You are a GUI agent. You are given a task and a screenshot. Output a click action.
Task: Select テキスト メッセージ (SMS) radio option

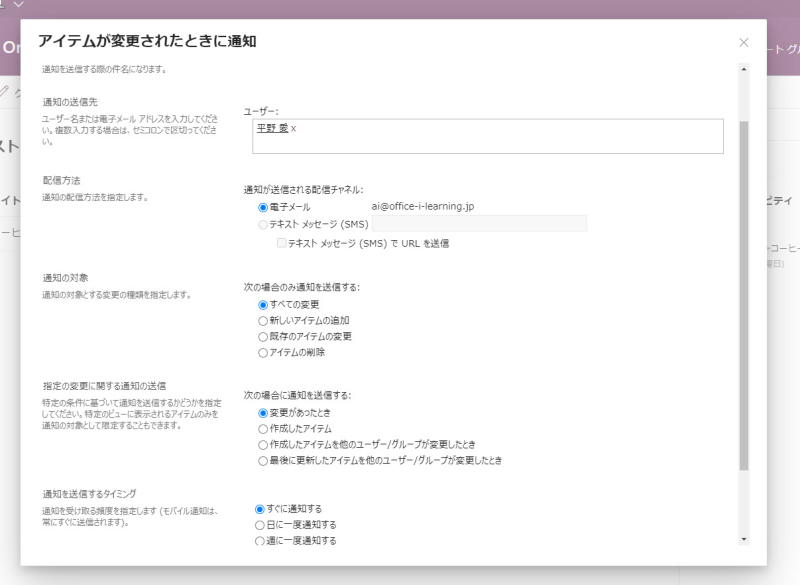[x=263, y=224]
